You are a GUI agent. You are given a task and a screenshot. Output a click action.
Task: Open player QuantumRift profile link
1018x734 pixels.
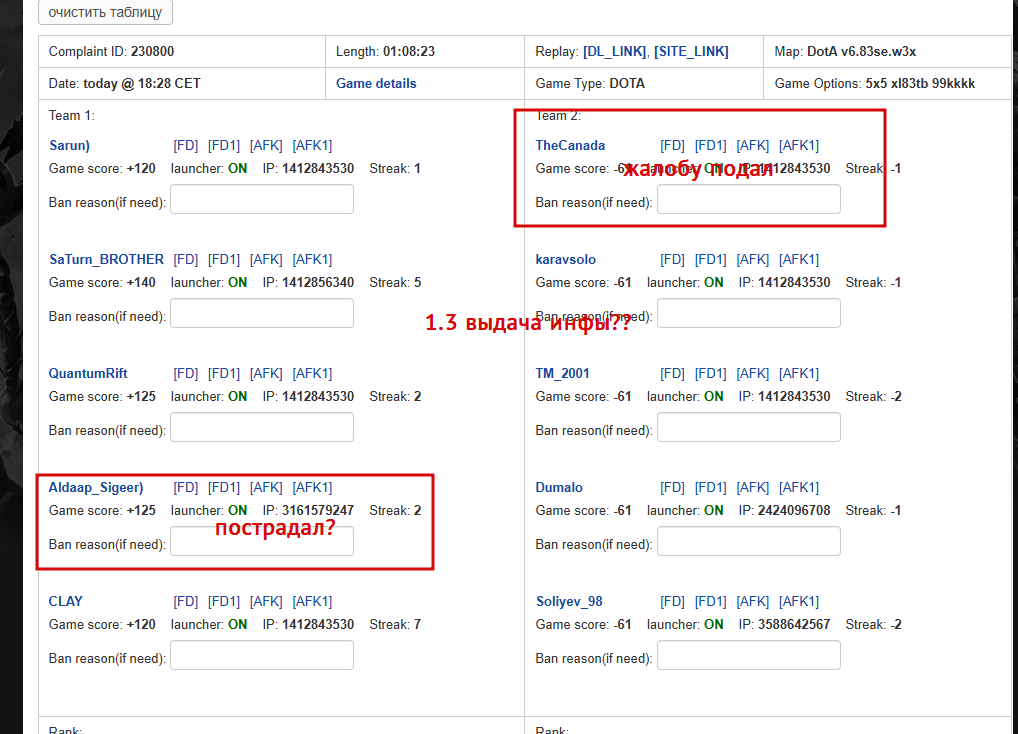pos(88,374)
